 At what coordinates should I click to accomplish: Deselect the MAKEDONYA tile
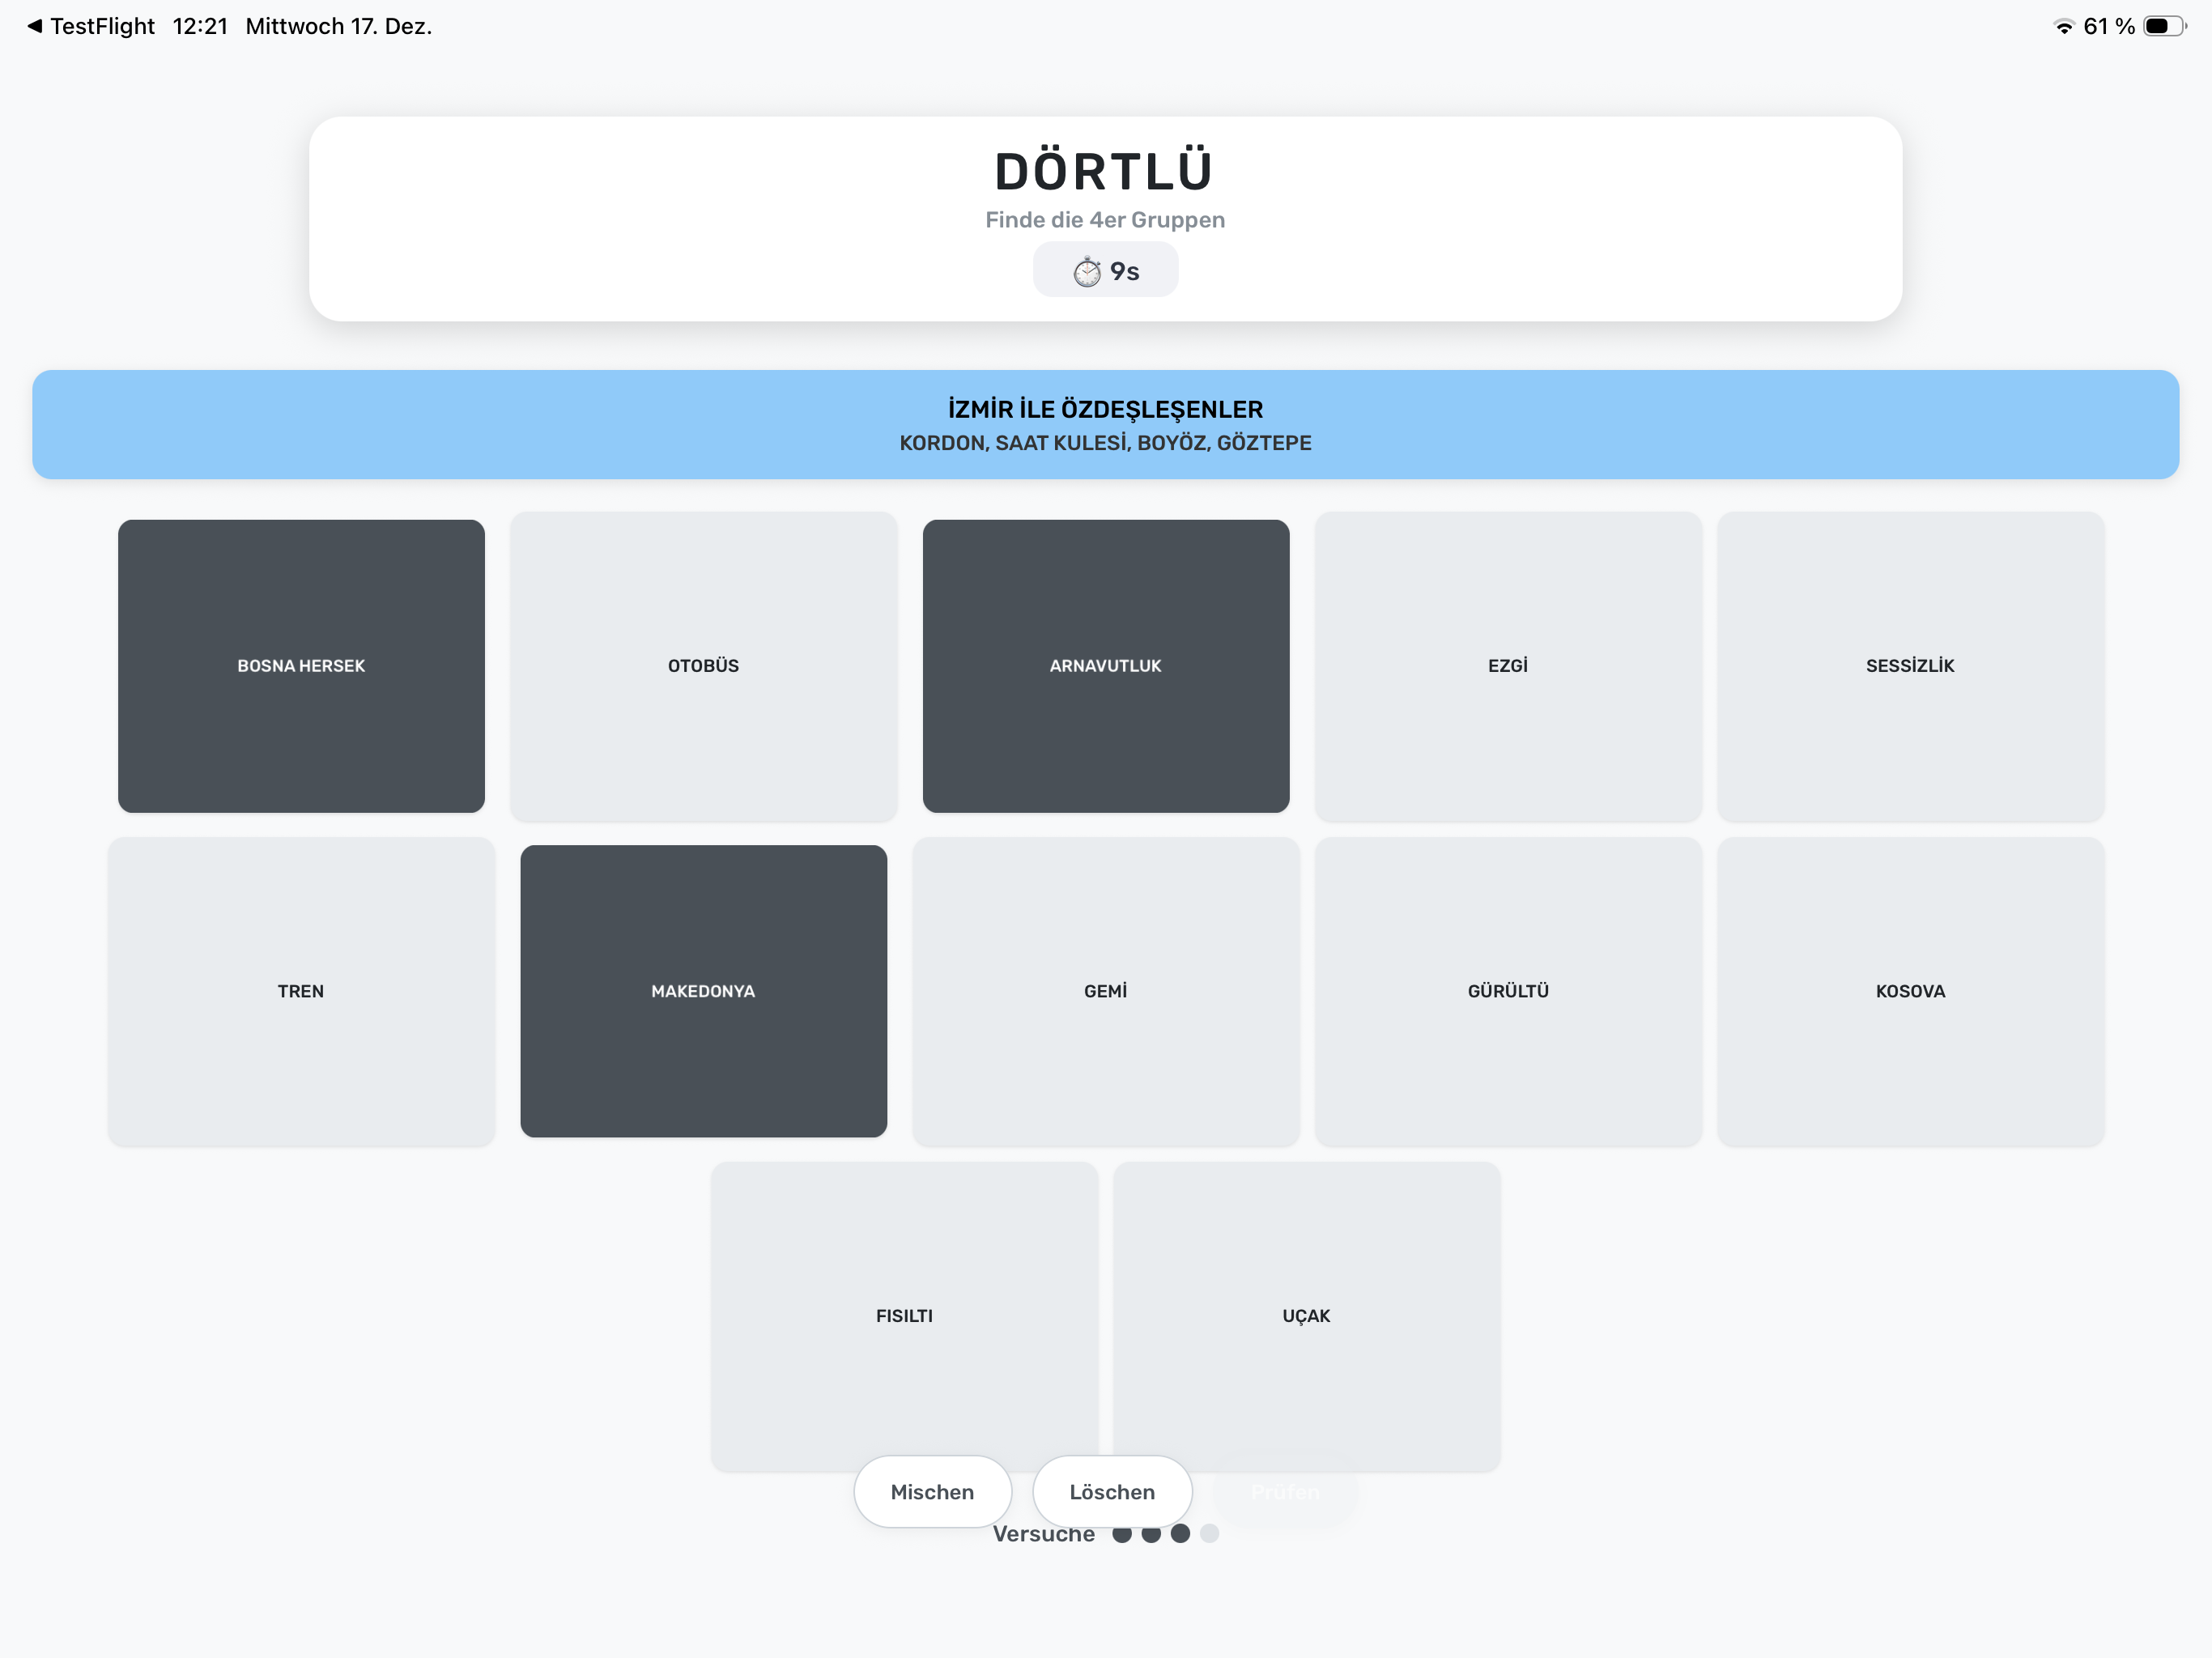703,991
